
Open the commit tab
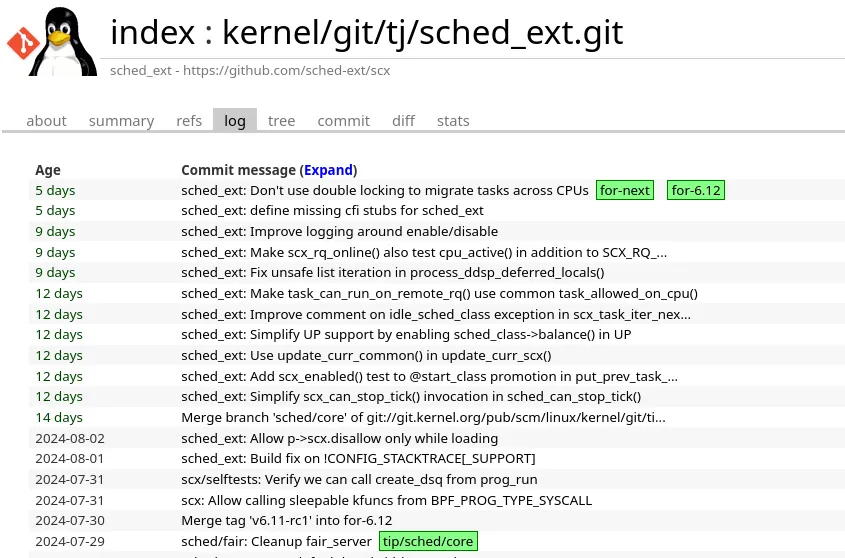[343, 121]
